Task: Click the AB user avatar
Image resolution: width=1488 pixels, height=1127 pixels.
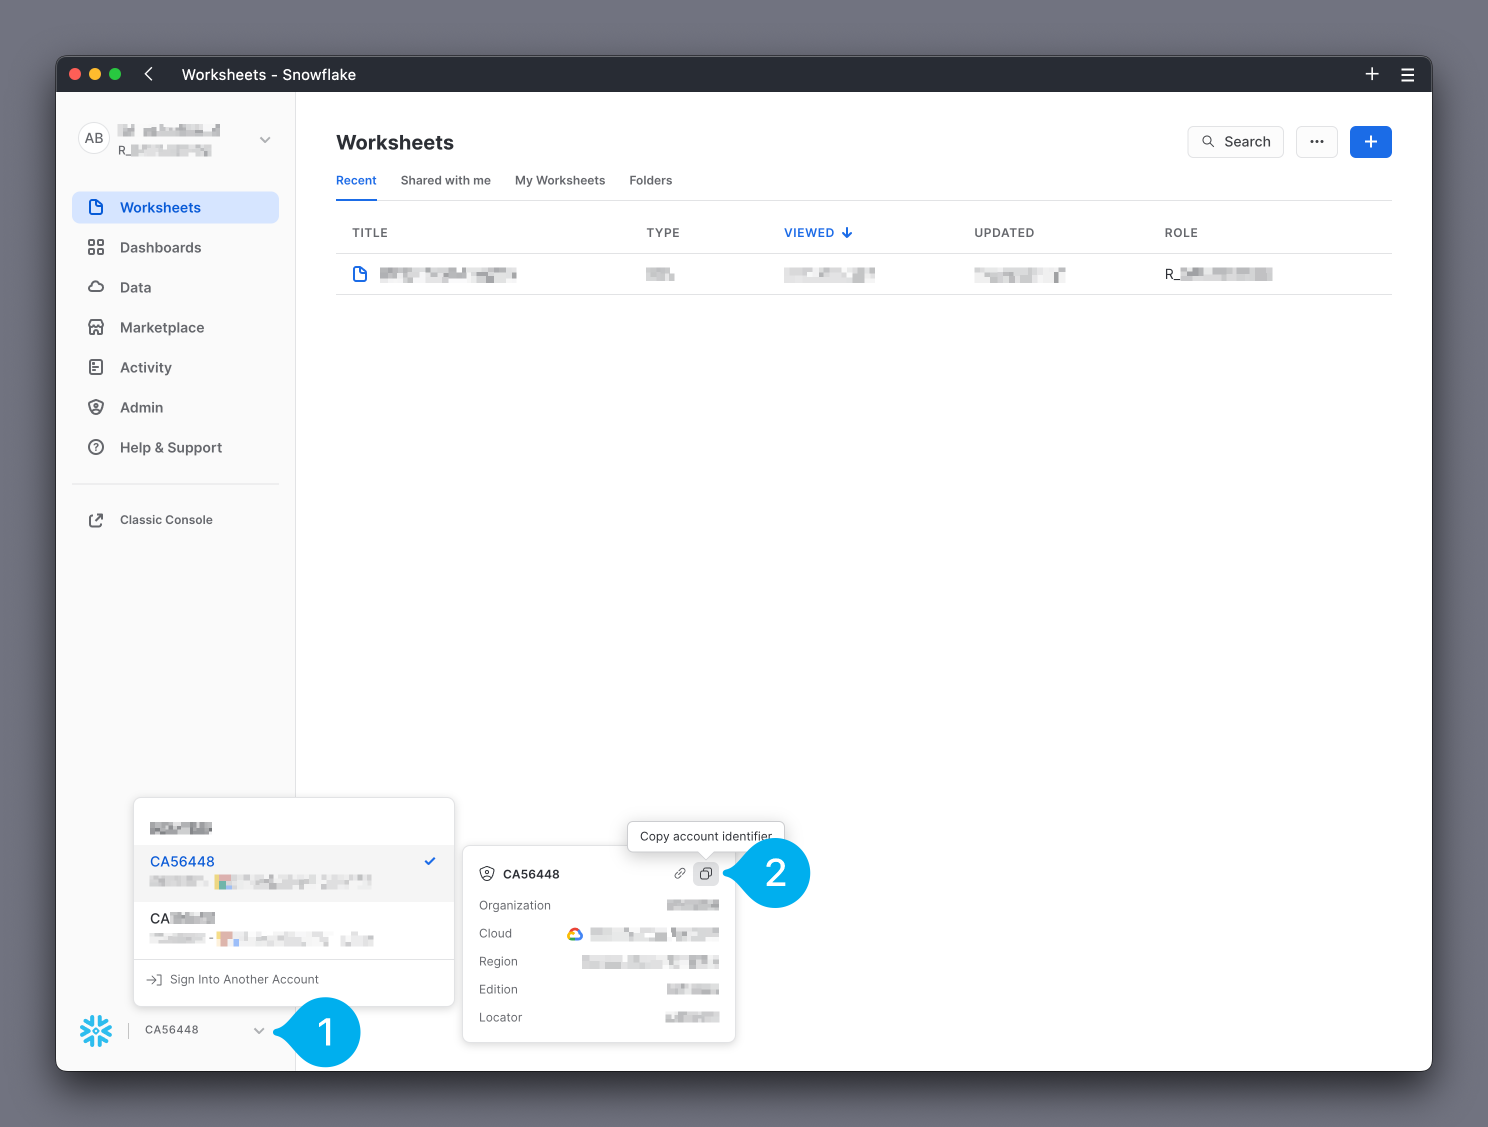Action: coord(94,139)
